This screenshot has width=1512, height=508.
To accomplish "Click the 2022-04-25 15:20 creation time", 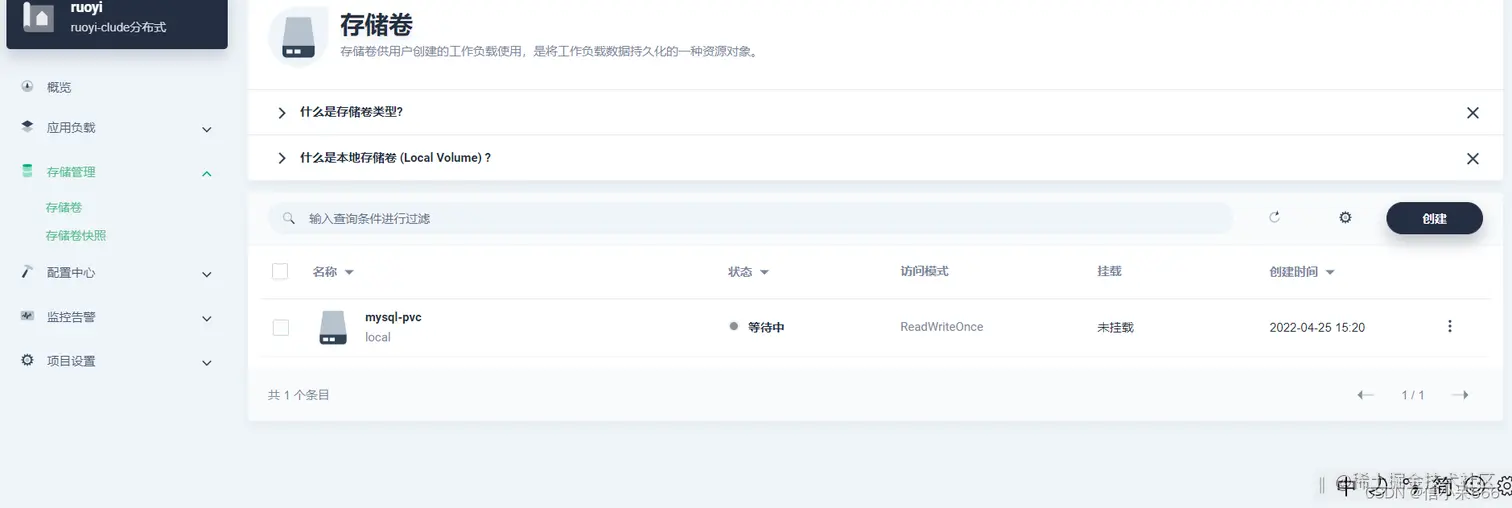I will tap(1317, 327).
